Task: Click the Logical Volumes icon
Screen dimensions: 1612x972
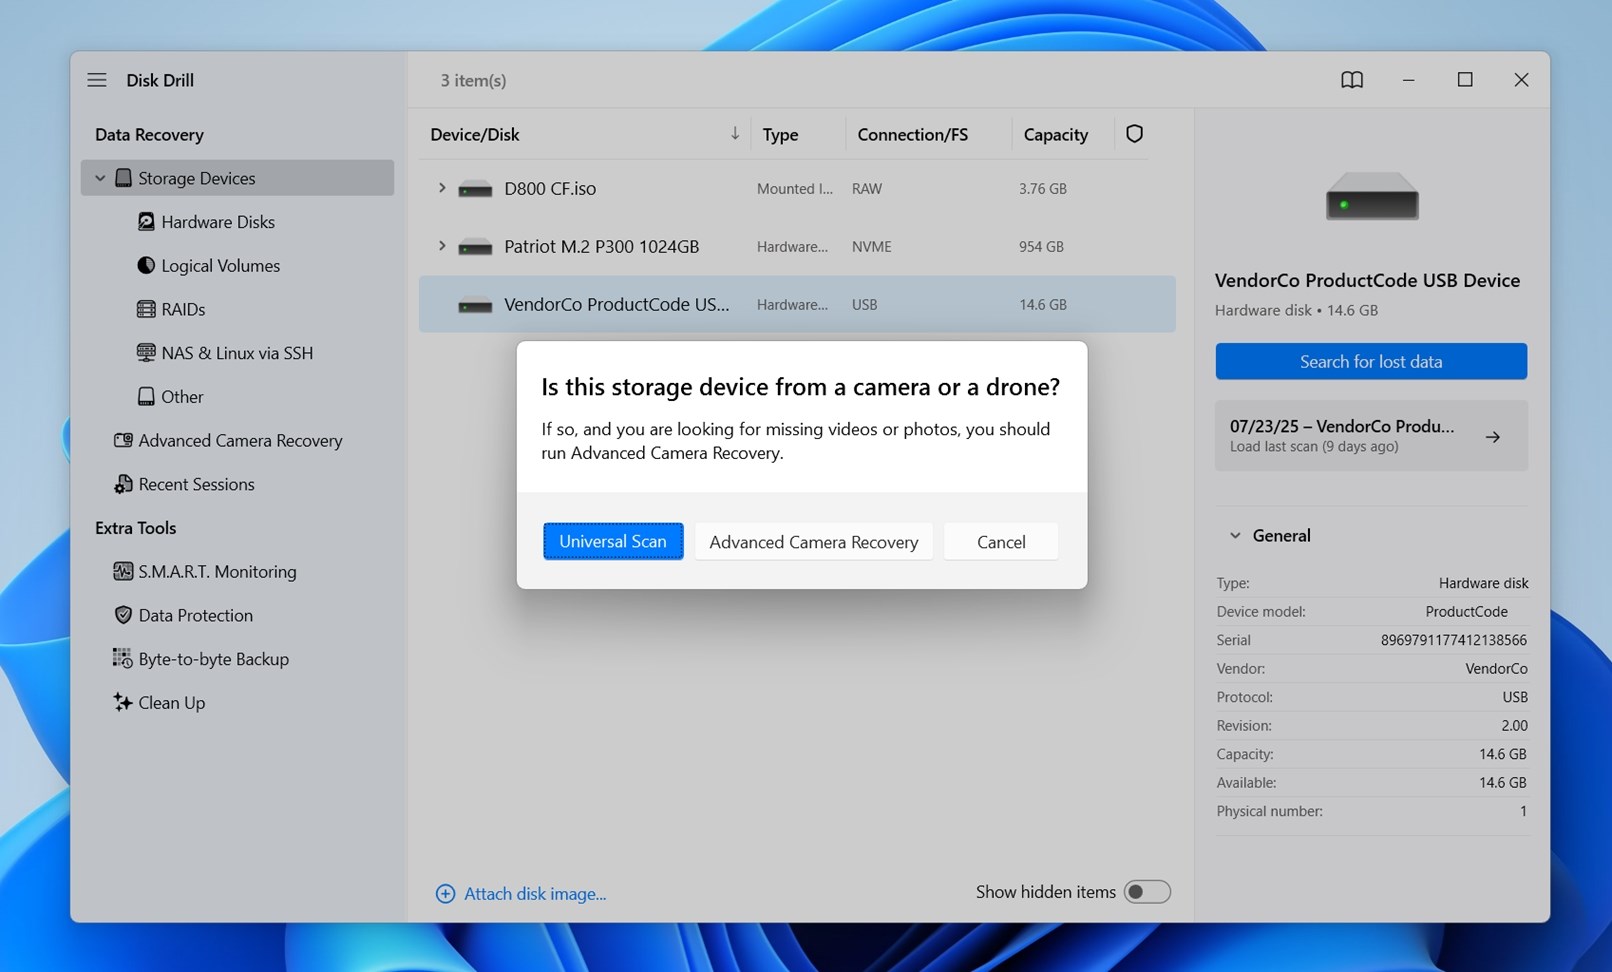Action: (146, 265)
